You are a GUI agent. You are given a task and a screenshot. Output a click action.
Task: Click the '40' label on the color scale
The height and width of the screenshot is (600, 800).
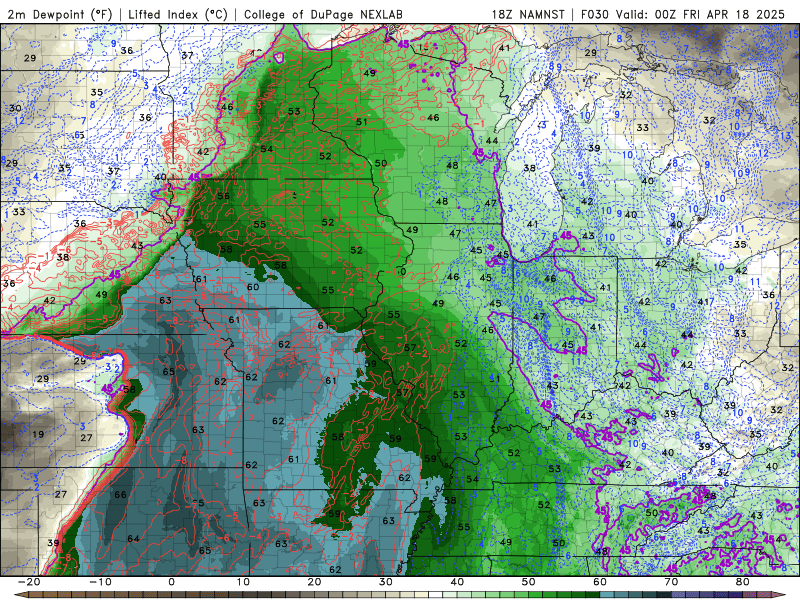[x=457, y=582]
